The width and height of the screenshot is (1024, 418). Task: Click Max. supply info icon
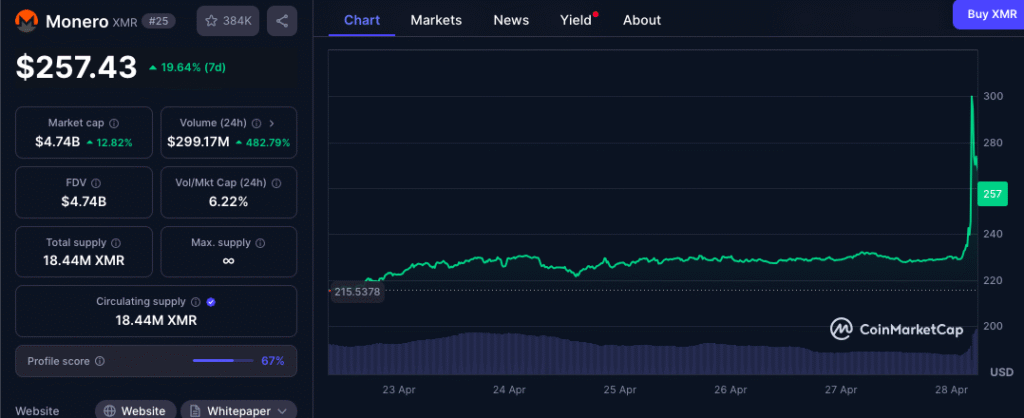(x=264, y=242)
